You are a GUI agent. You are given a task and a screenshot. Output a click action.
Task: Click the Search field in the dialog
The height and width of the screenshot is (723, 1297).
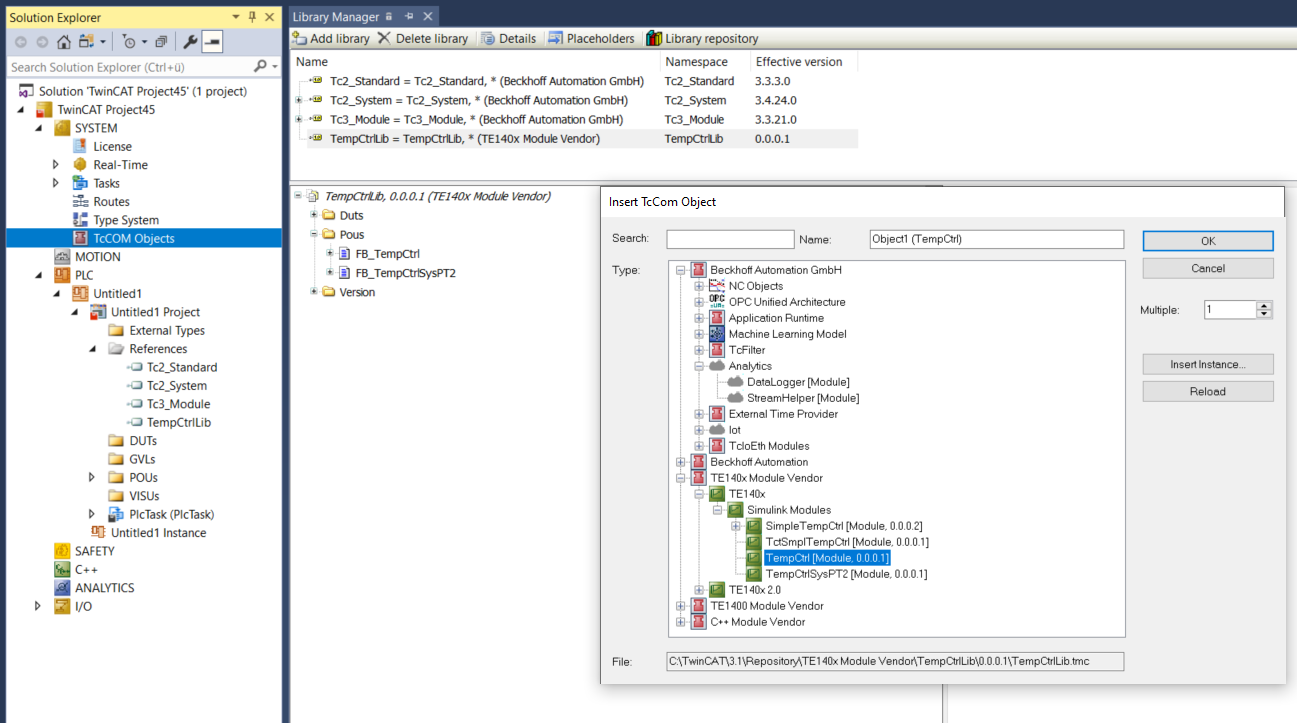730,239
